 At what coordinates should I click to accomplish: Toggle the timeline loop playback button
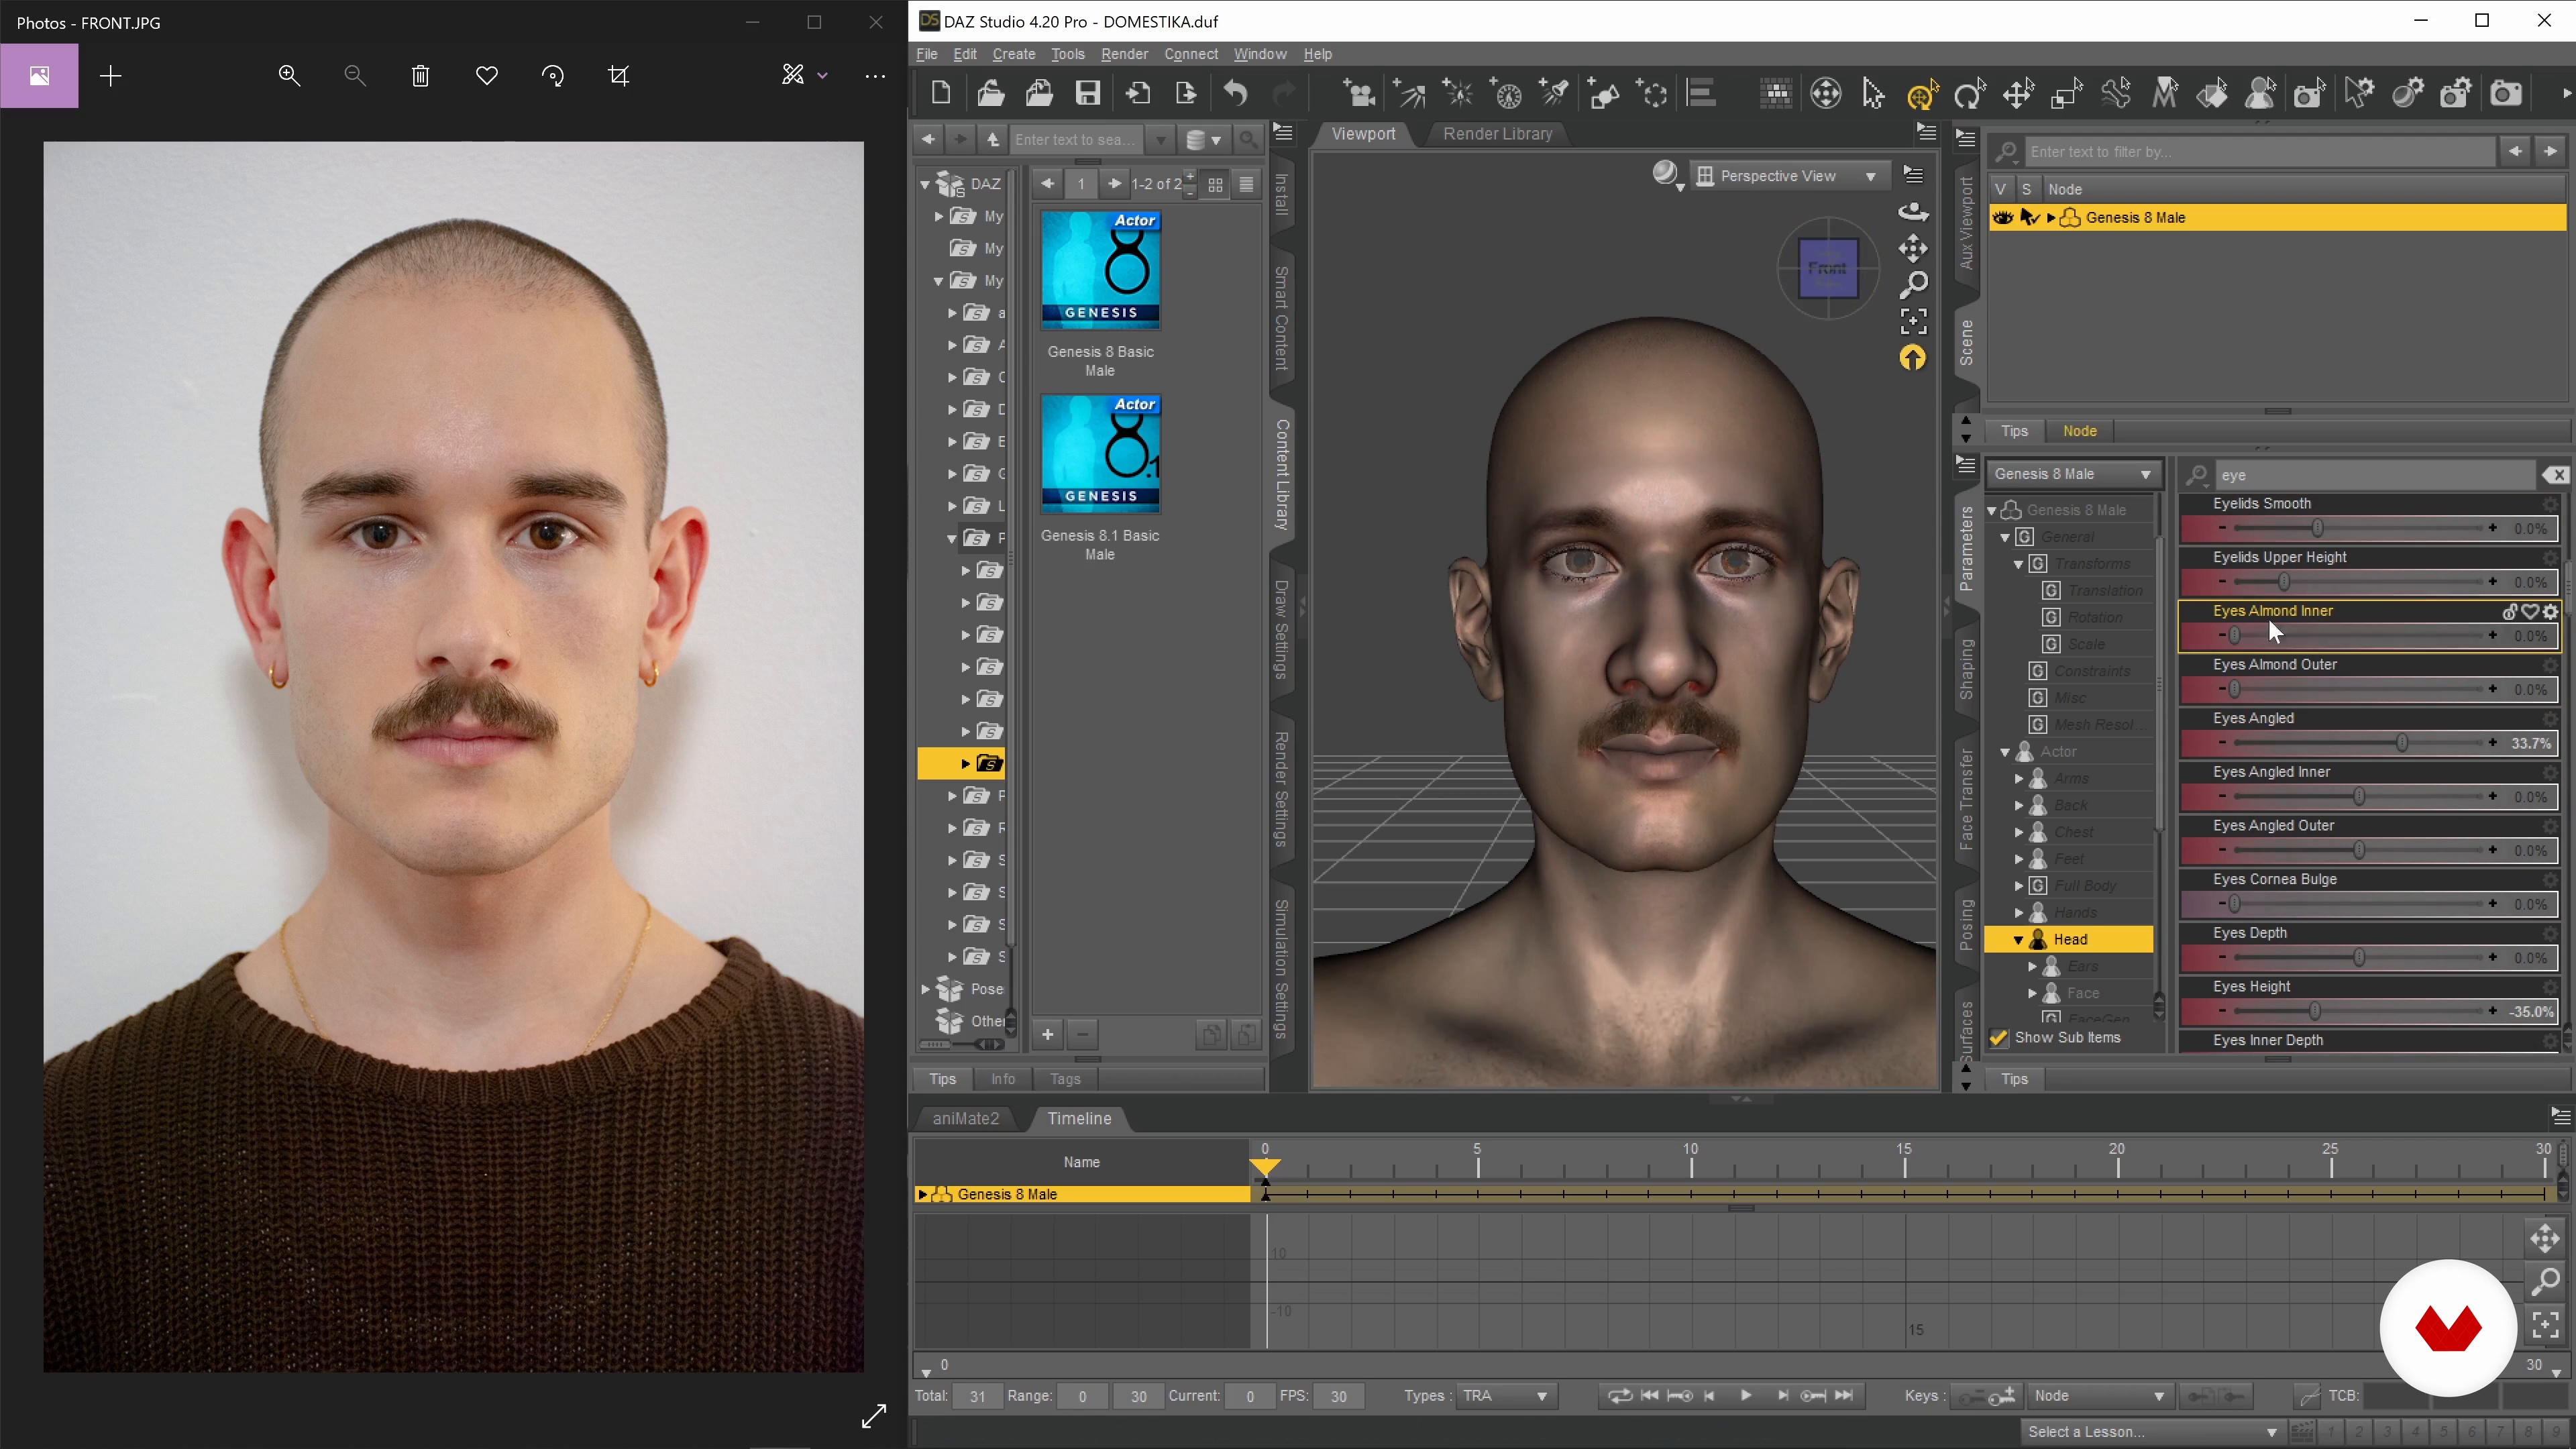pyautogui.click(x=1620, y=1396)
